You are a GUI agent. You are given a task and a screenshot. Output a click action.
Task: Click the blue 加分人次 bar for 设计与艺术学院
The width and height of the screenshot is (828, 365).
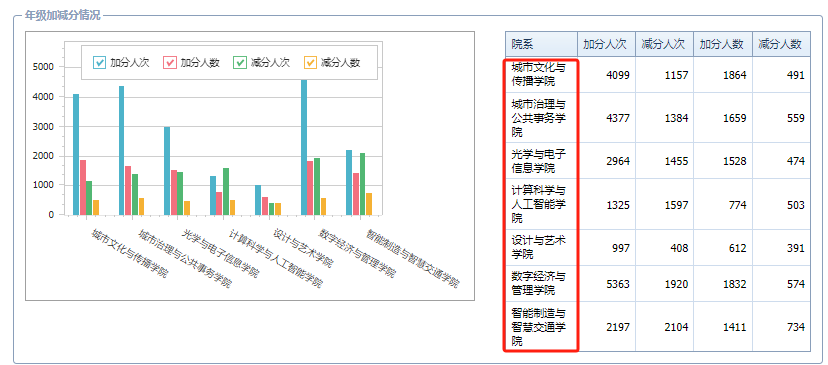click(x=258, y=200)
